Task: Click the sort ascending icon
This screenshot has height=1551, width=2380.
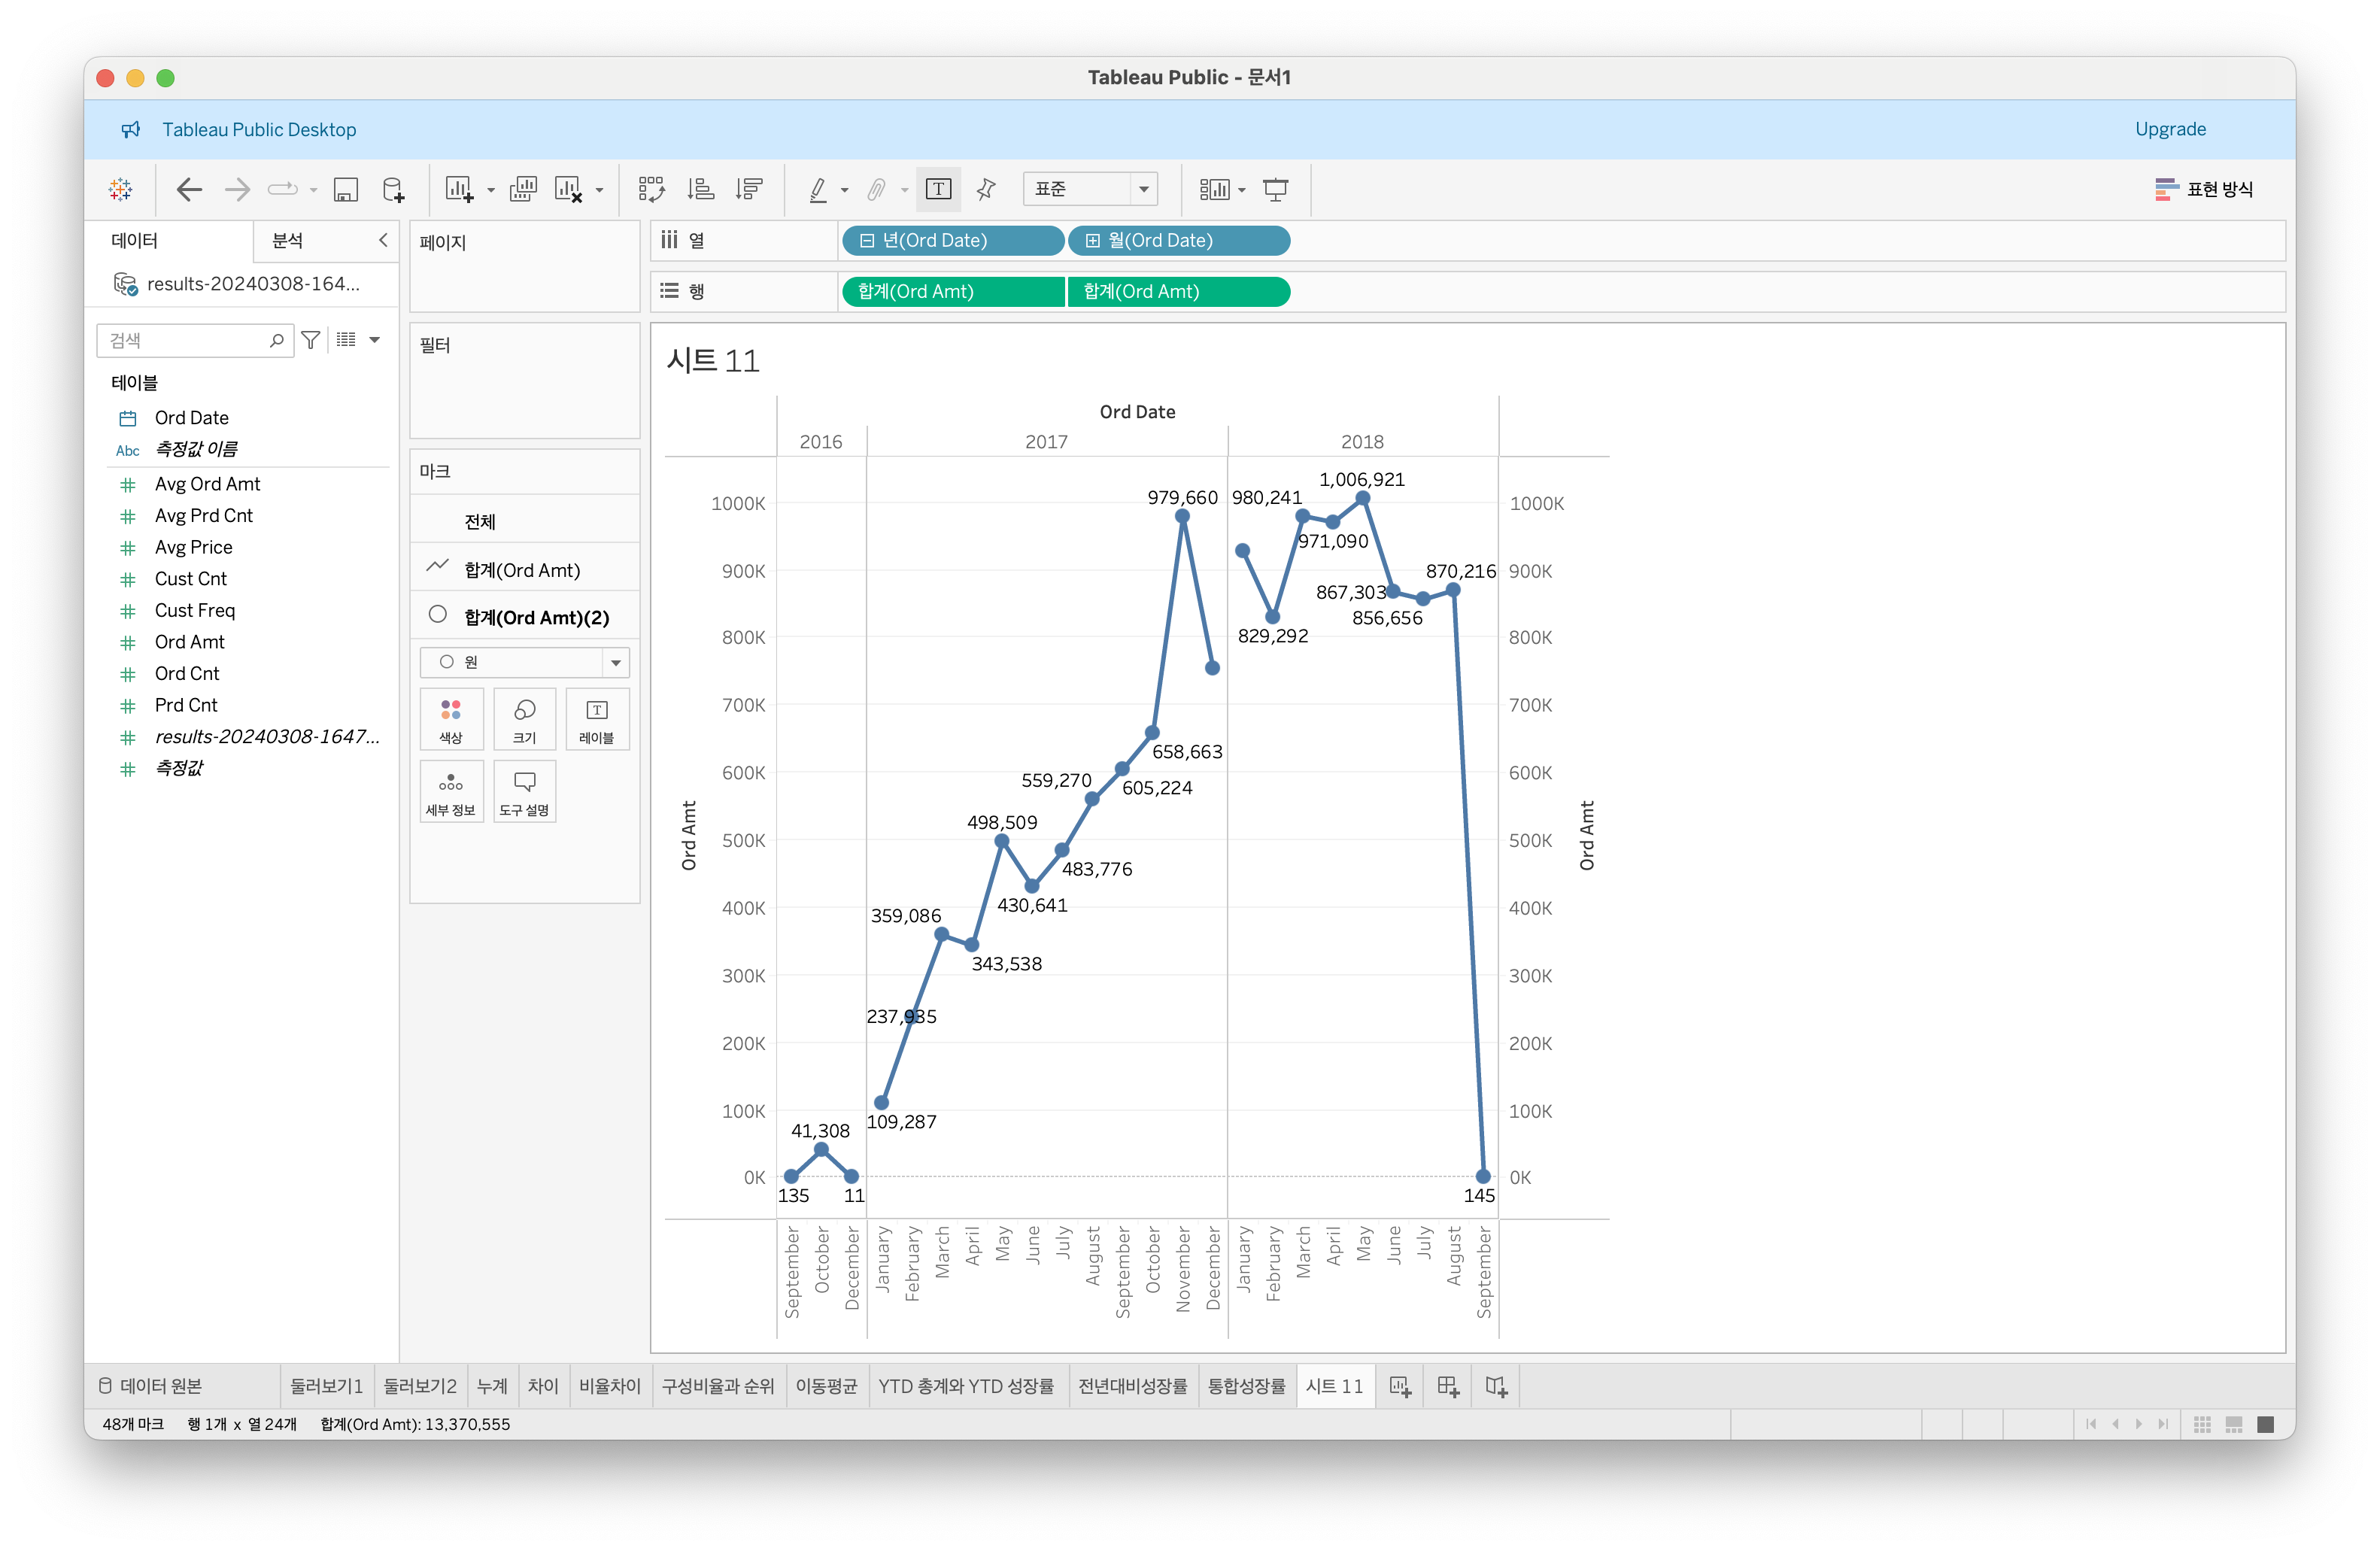Action: tap(701, 189)
